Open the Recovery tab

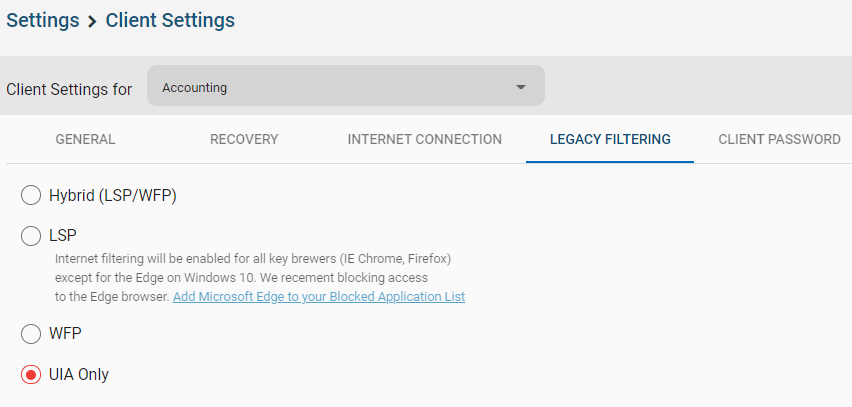(x=244, y=140)
